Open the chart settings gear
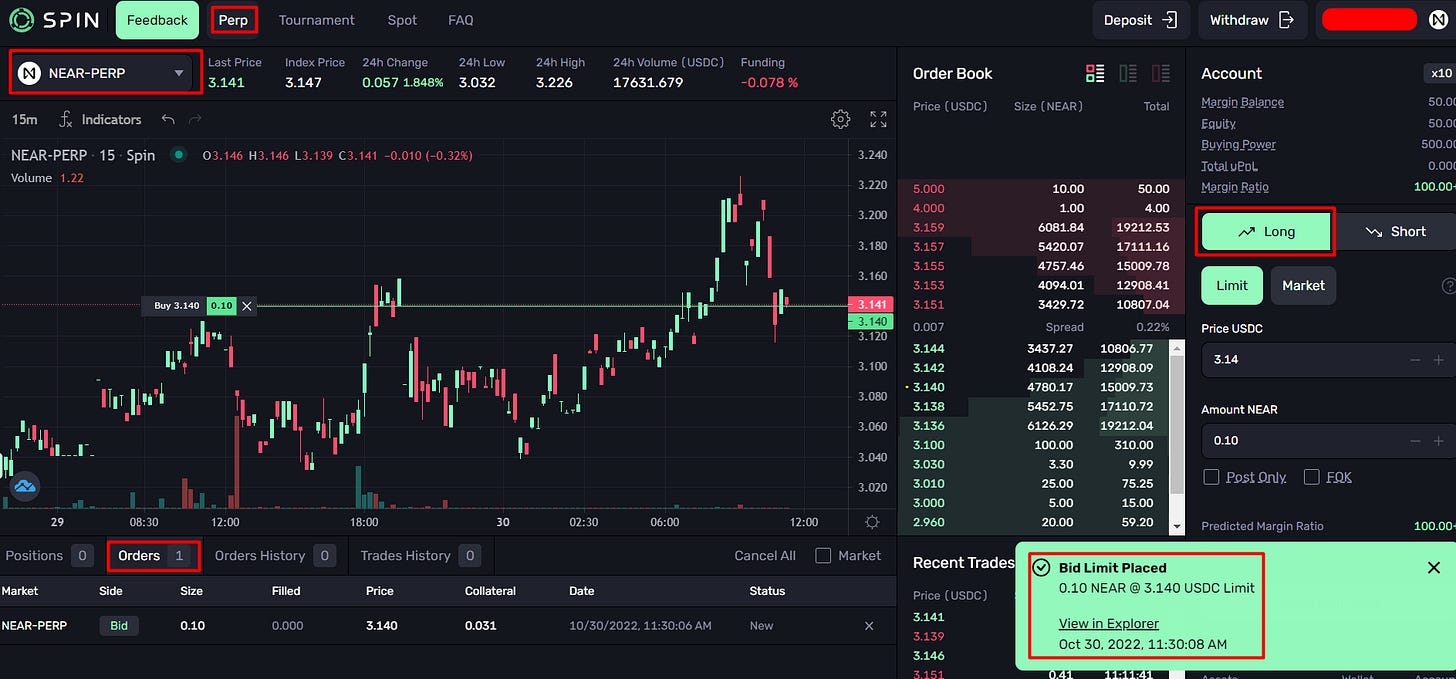This screenshot has height=679, width=1456. pyautogui.click(x=840, y=119)
